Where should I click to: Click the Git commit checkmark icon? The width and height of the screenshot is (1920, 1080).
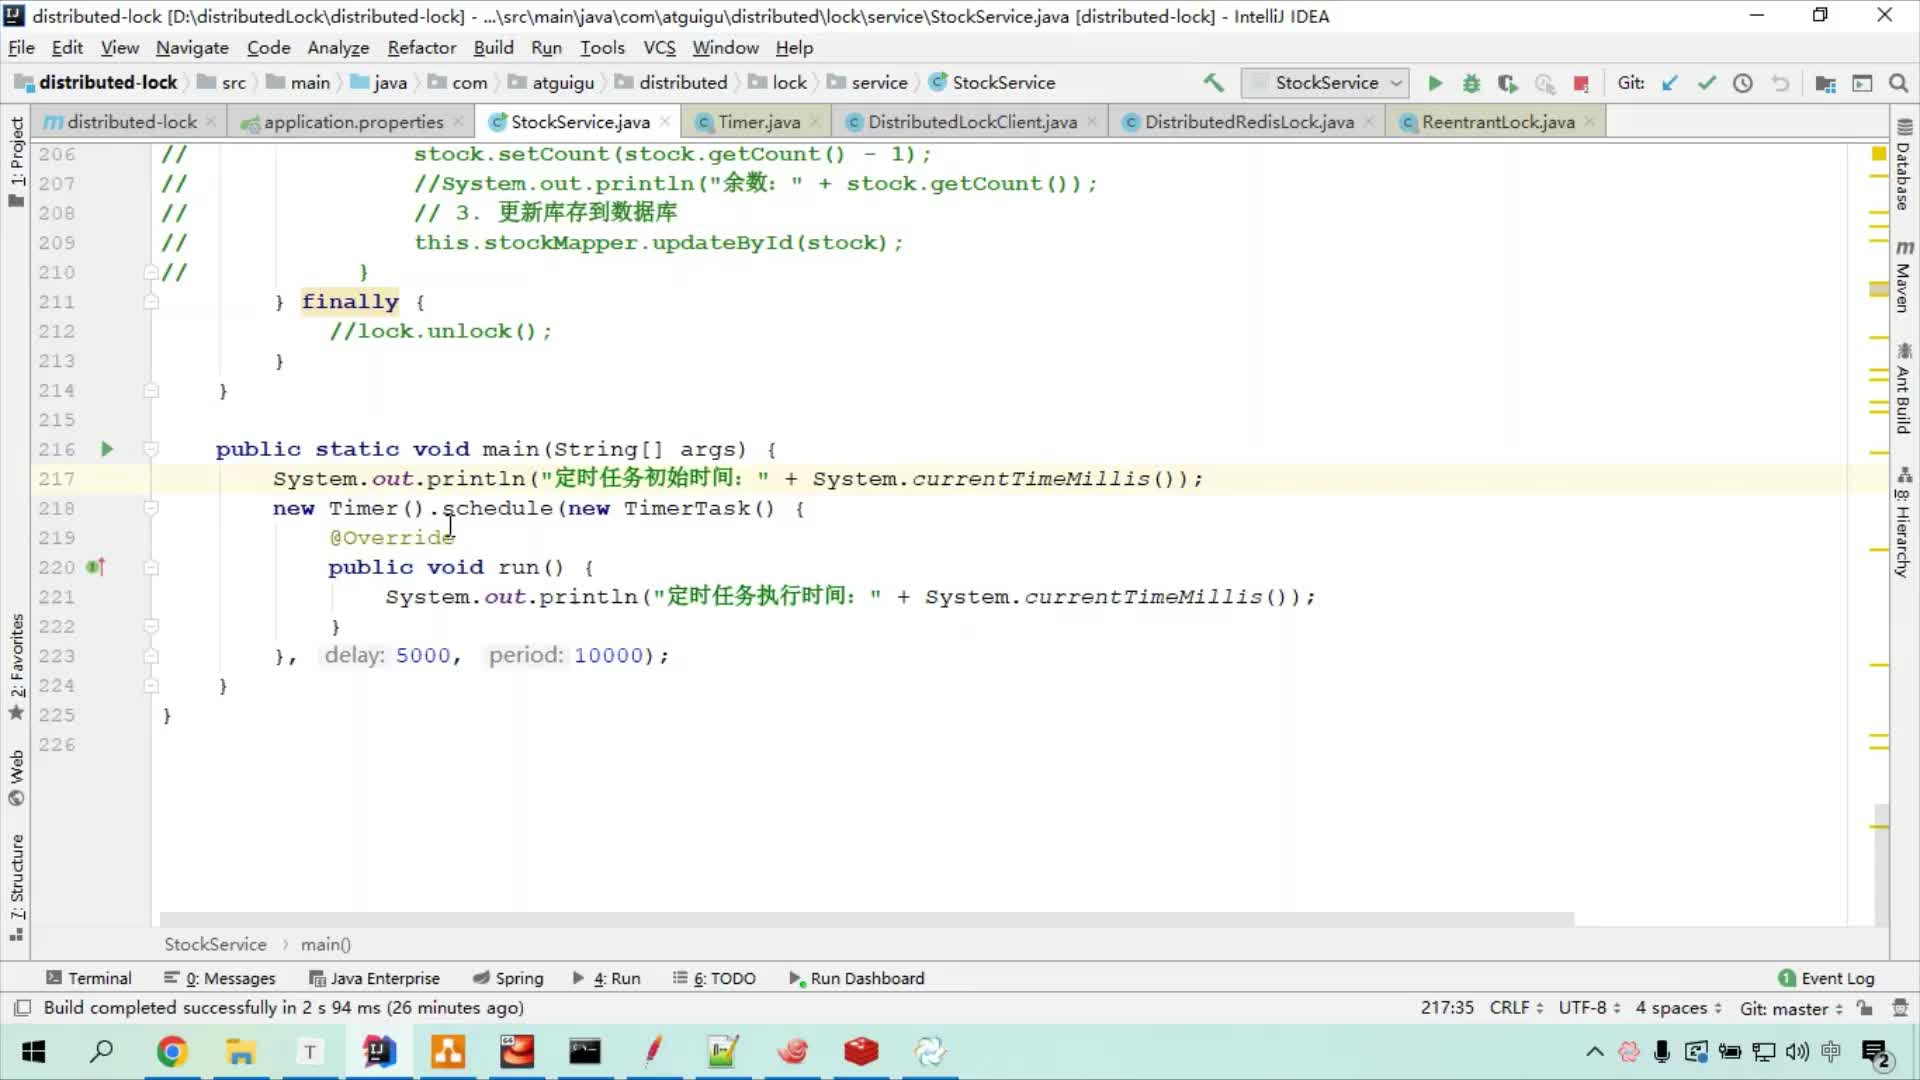click(1707, 83)
